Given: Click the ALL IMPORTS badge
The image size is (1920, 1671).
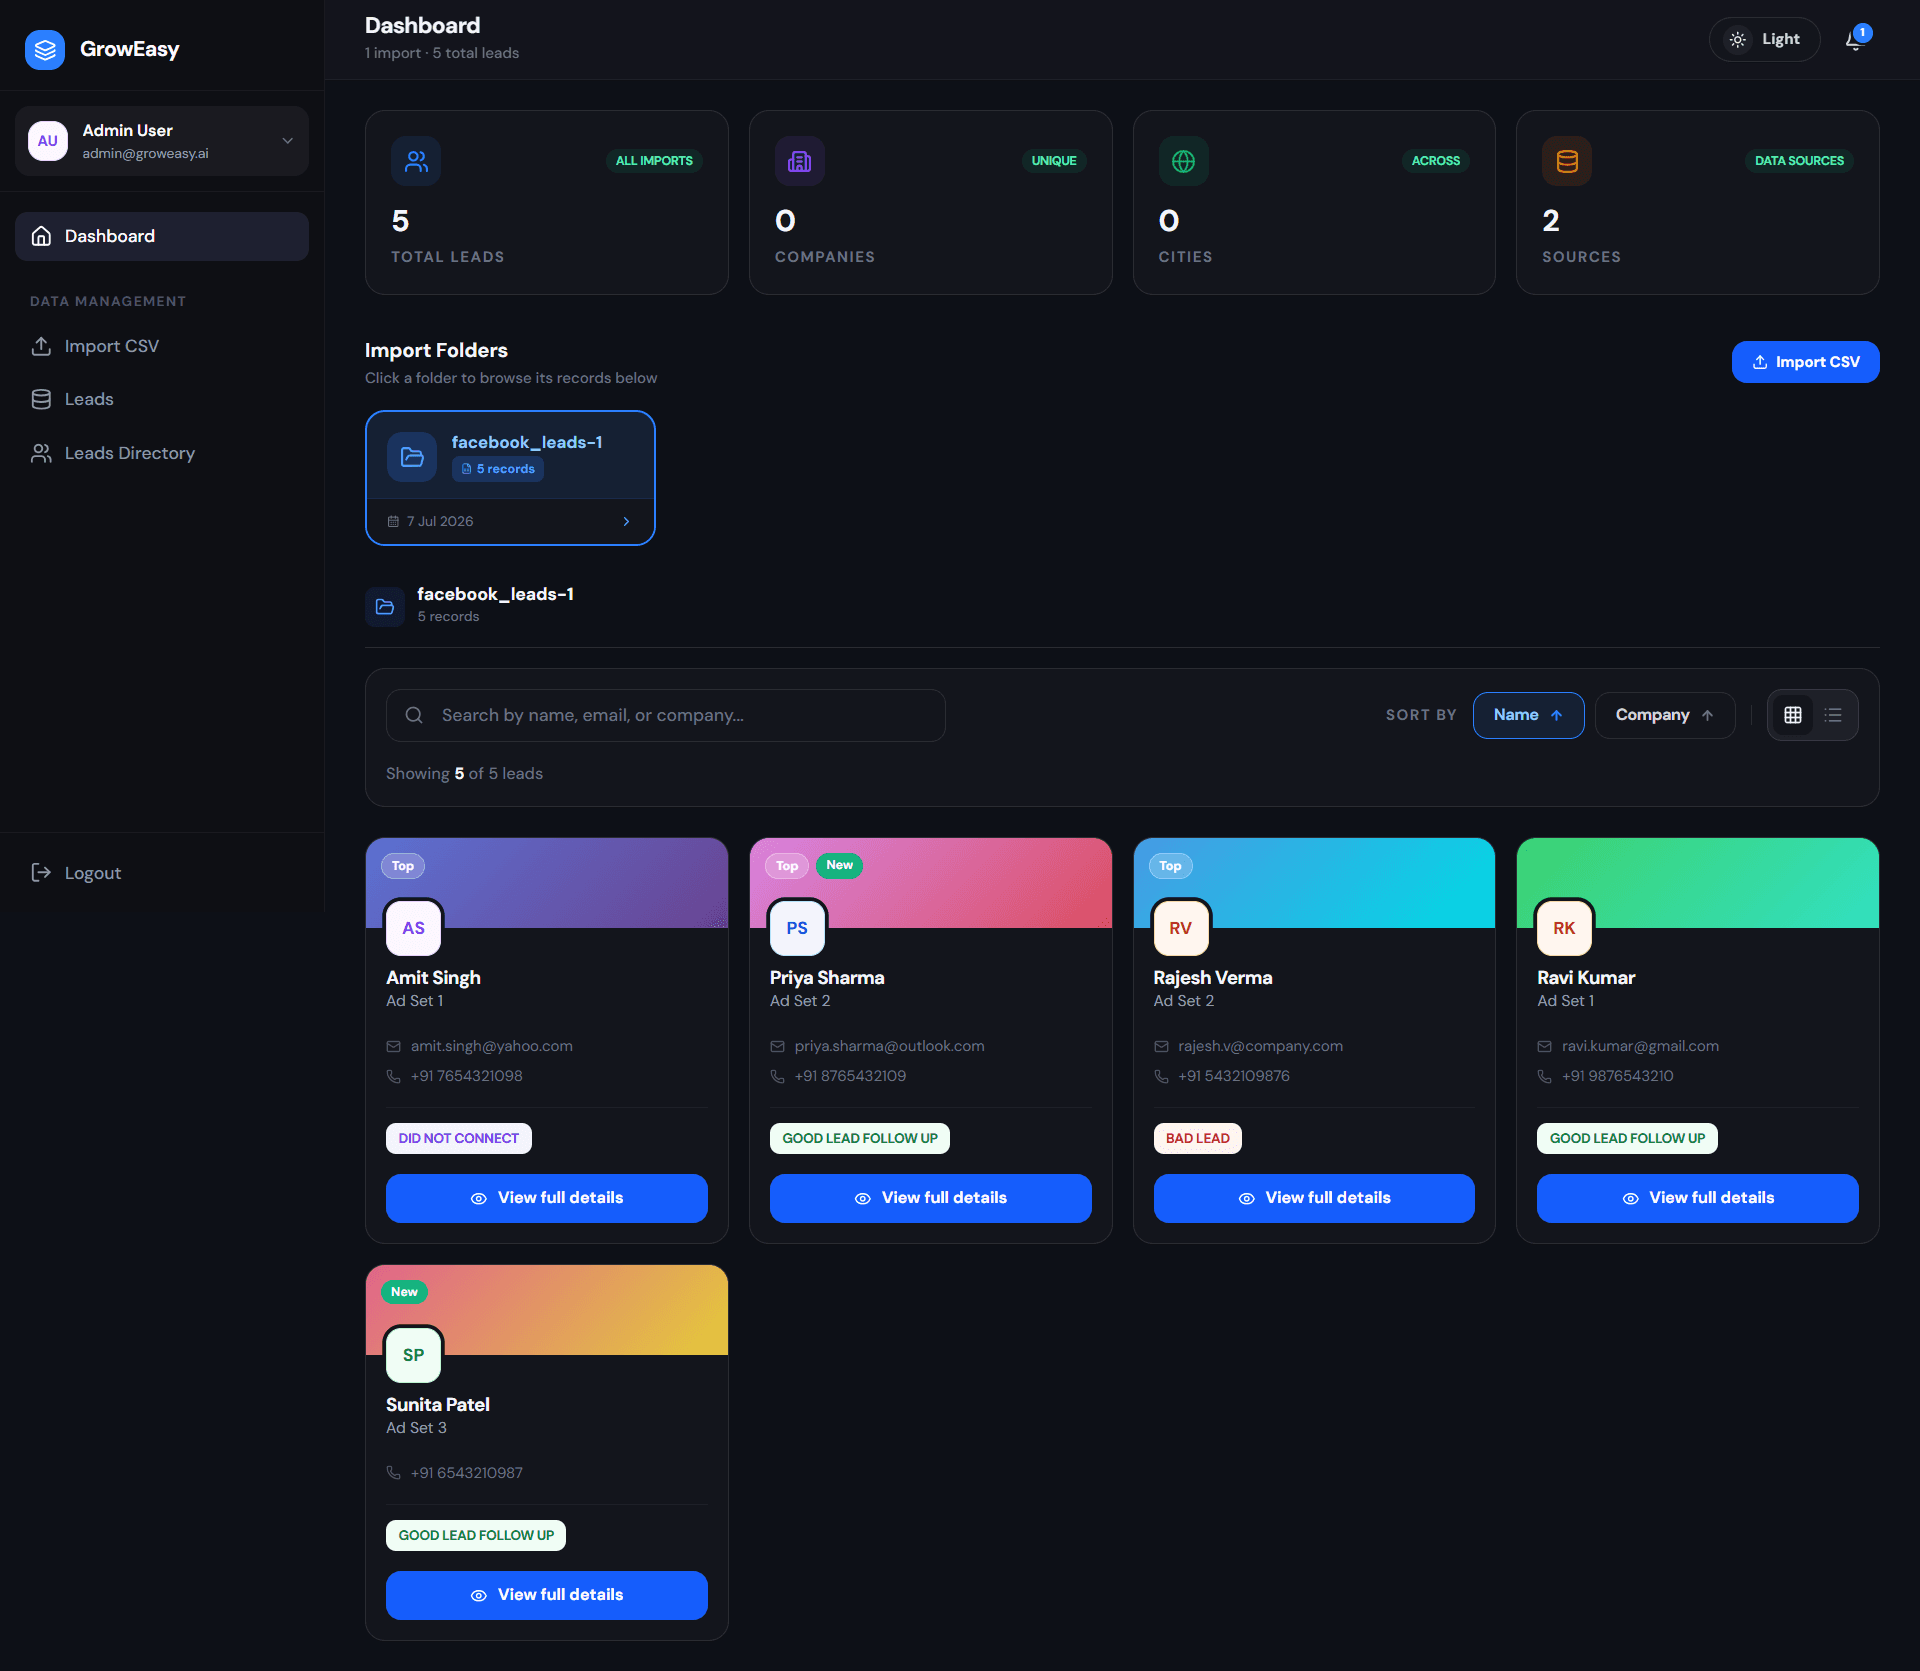Looking at the screenshot, I should tap(654, 161).
